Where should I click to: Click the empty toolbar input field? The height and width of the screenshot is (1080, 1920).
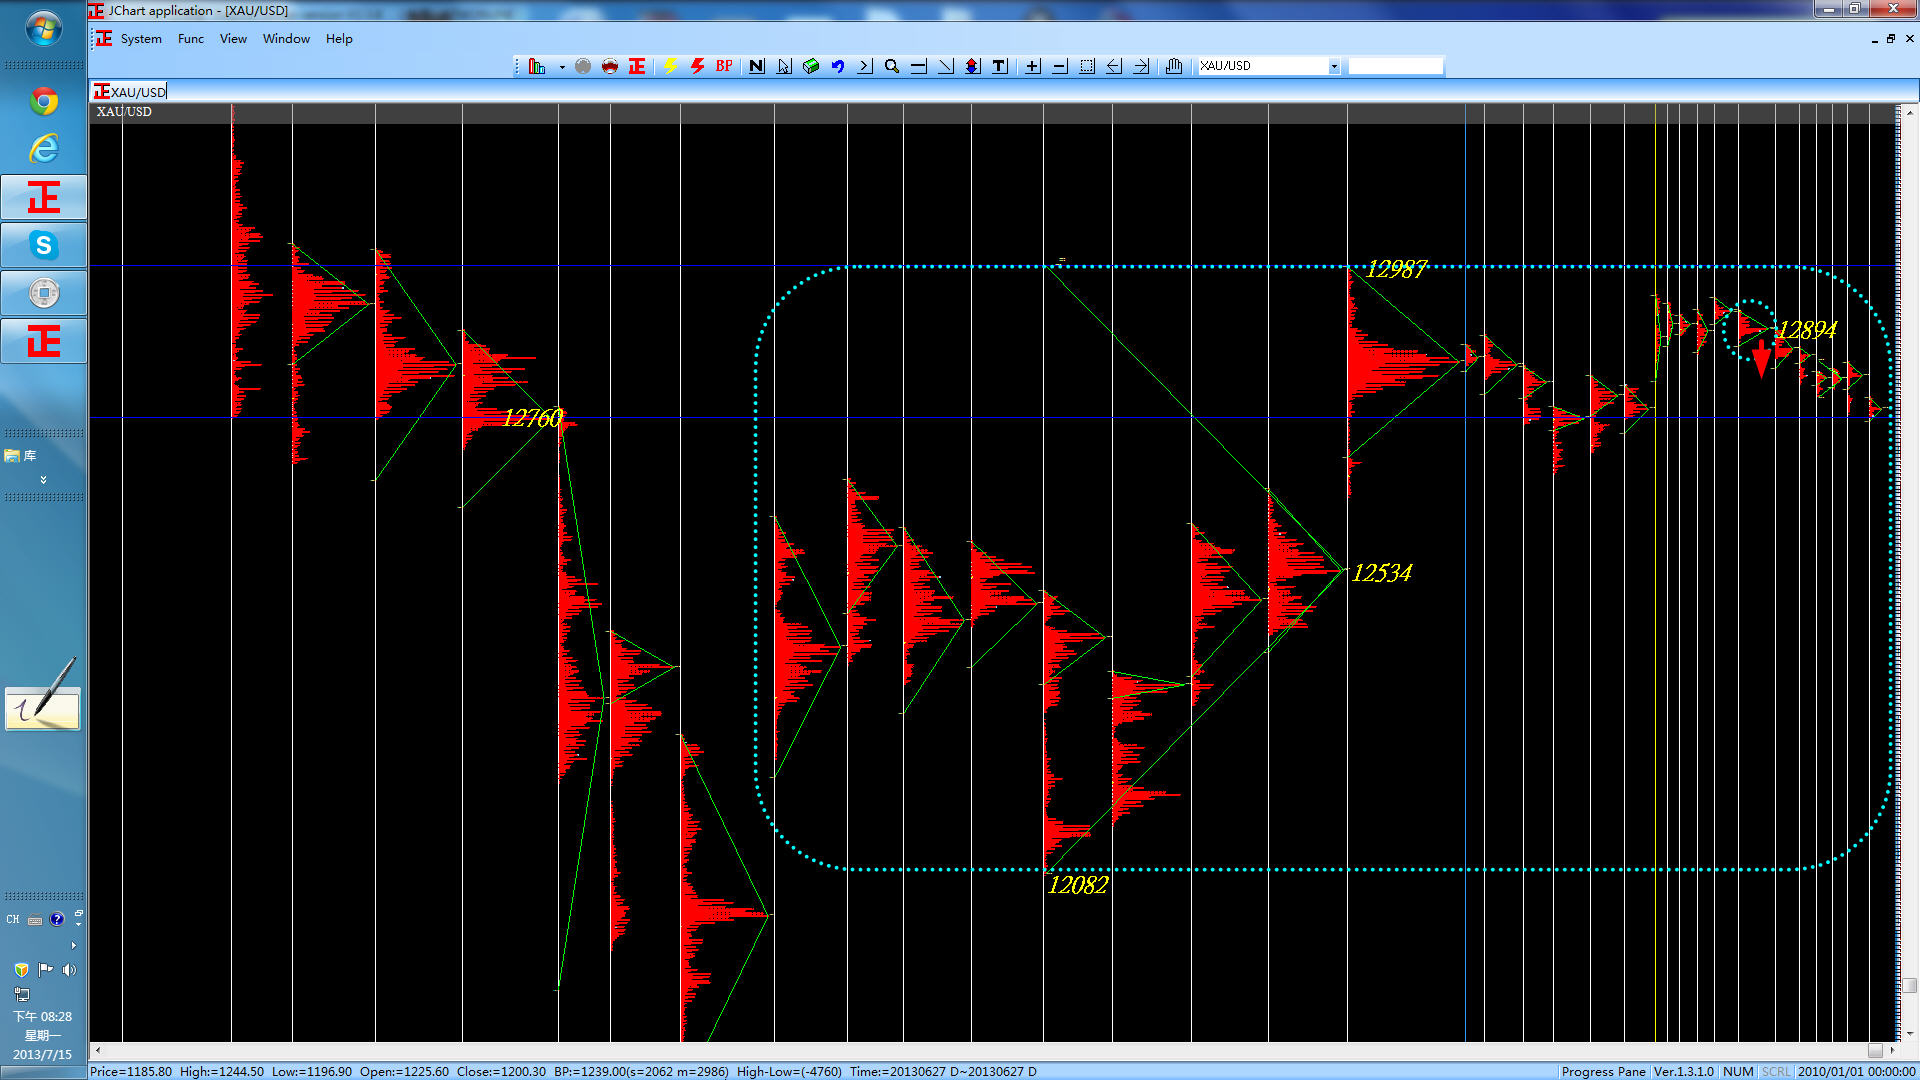[x=1396, y=66]
